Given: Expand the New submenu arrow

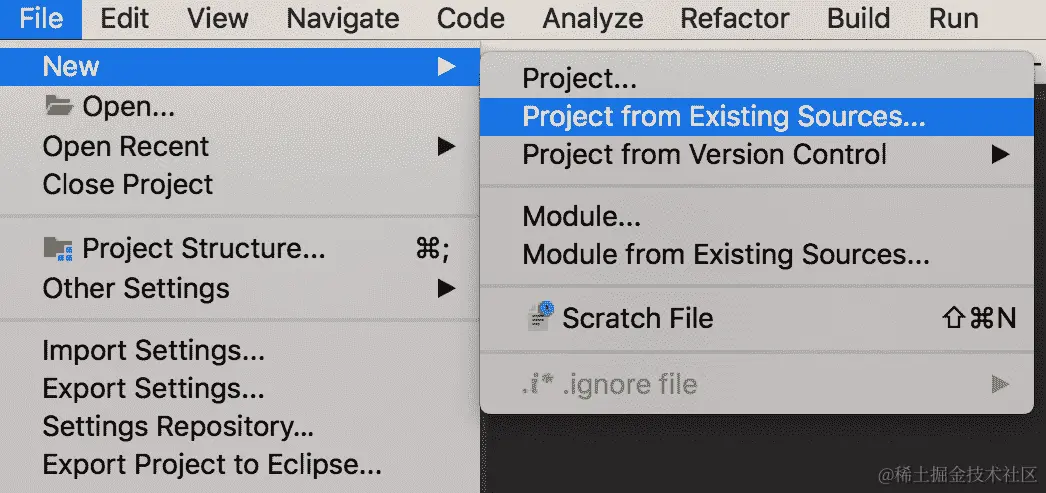Looking at the screenshot, I should tap(446, 67).
